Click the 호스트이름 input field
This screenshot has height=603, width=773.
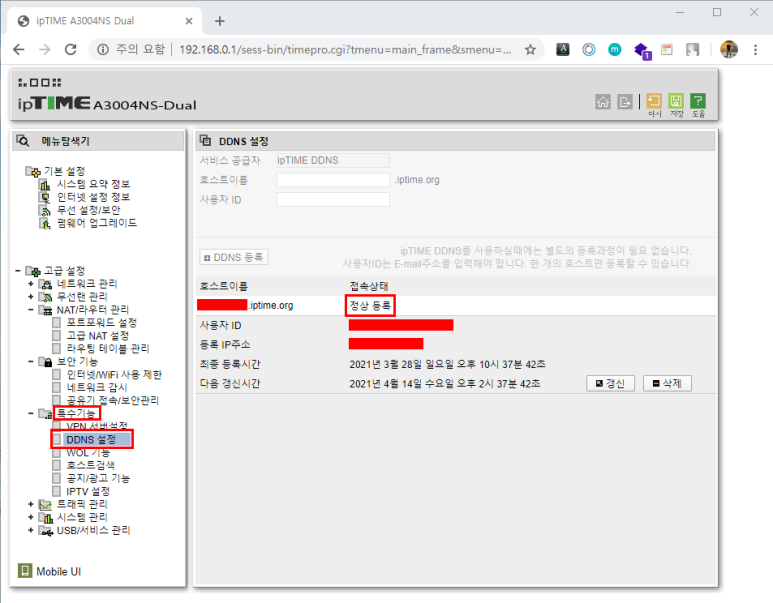[x=333, y=180]
